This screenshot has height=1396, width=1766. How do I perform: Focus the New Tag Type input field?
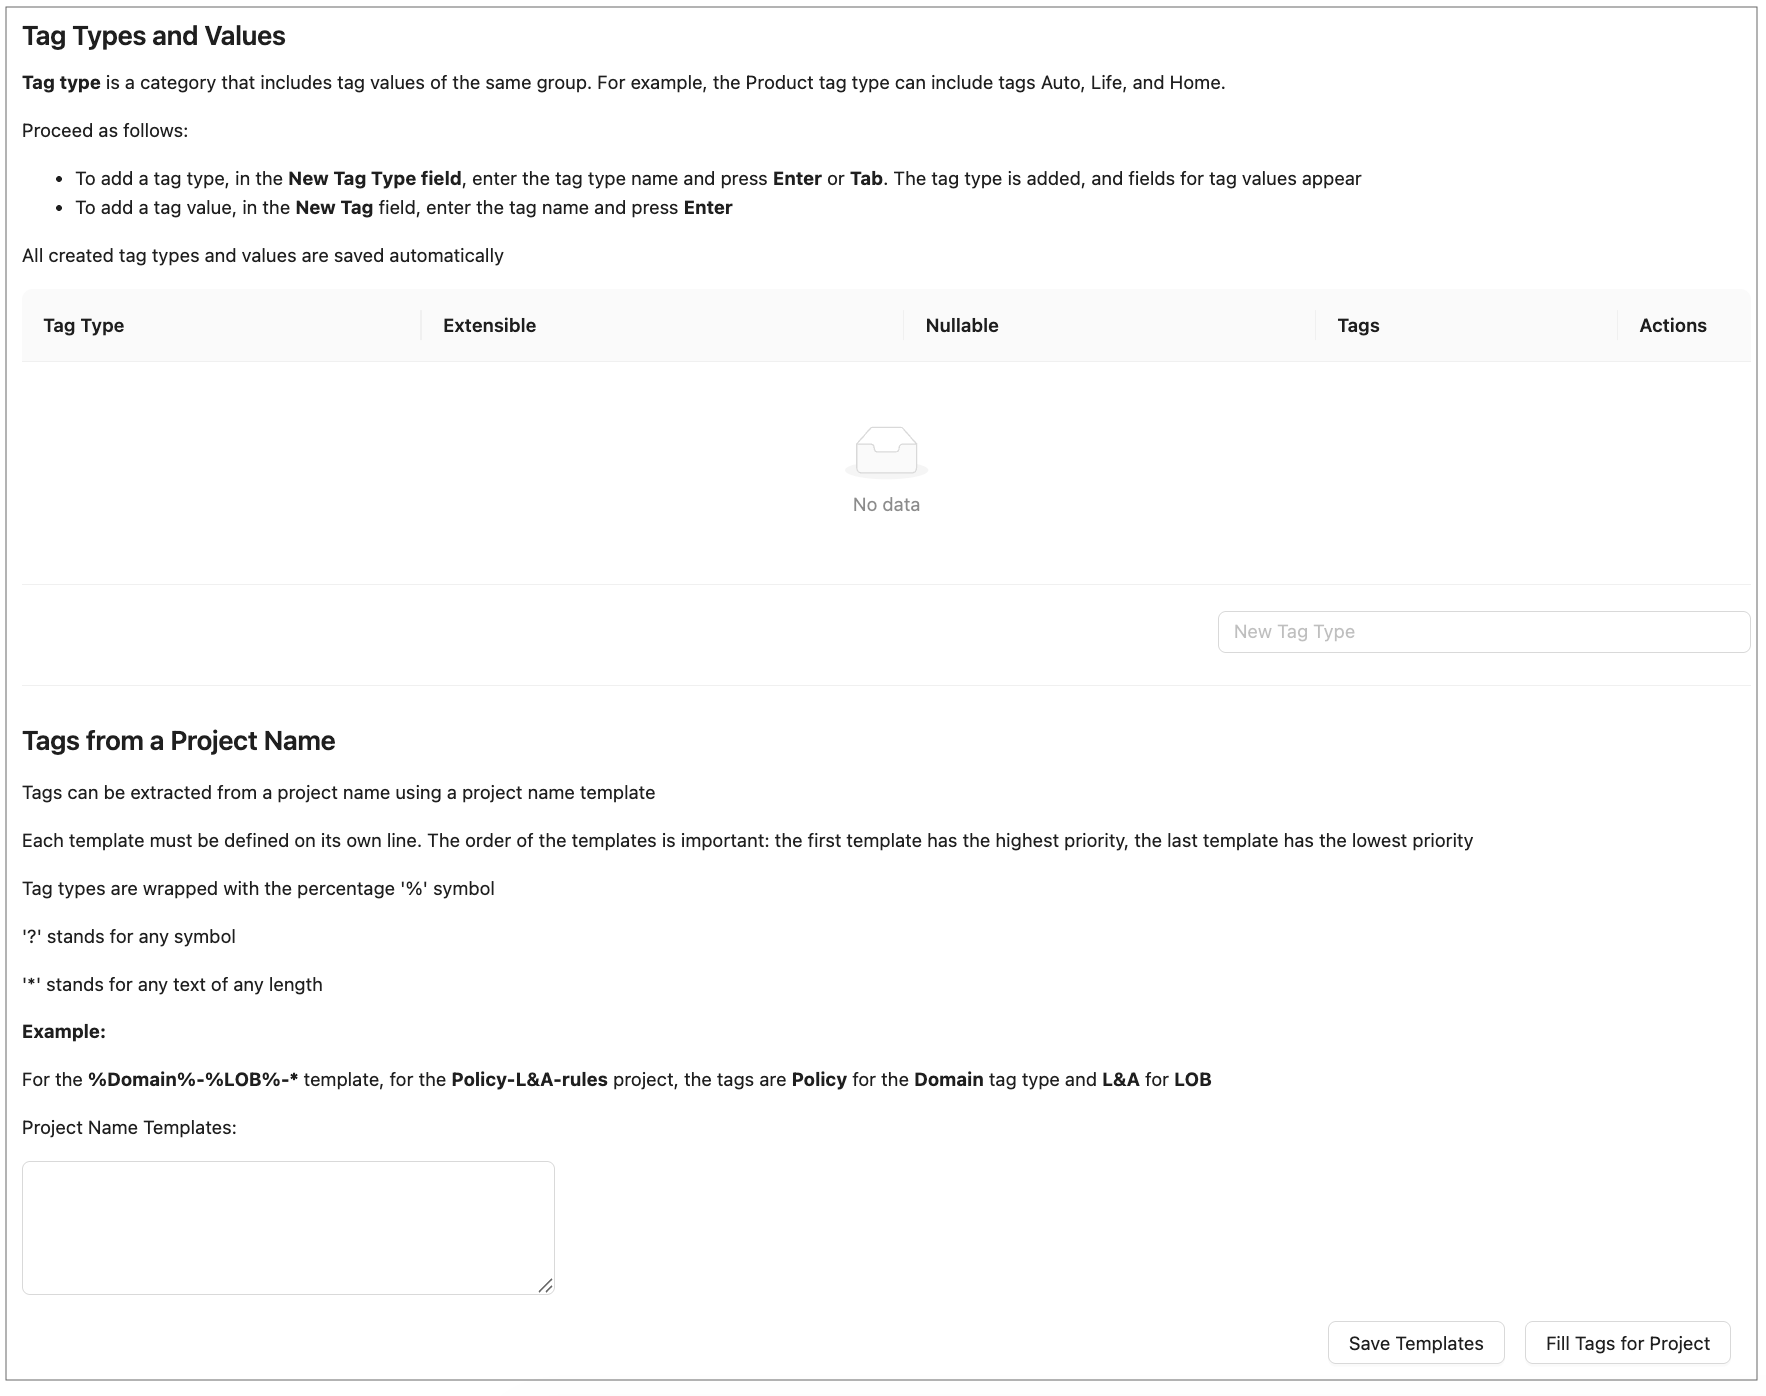[x=1483, y=632]
